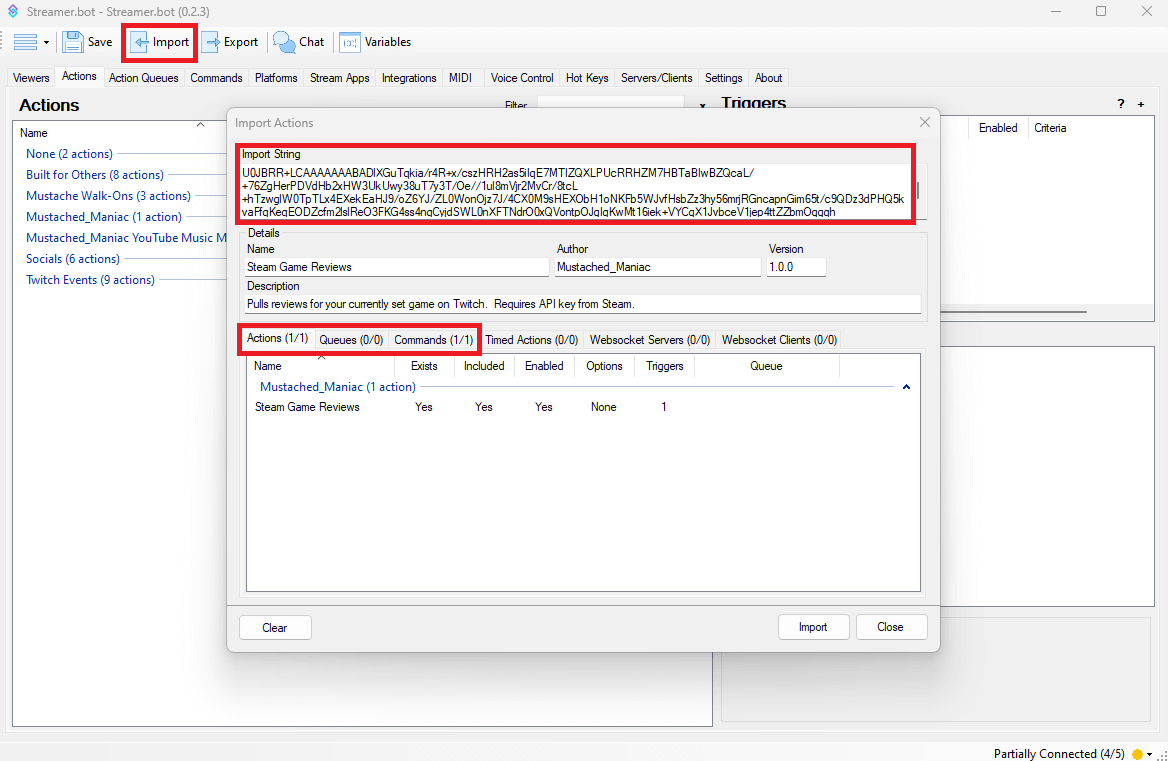
Task: Close the Import Actions dialog with X
Action: pos(925,122)
